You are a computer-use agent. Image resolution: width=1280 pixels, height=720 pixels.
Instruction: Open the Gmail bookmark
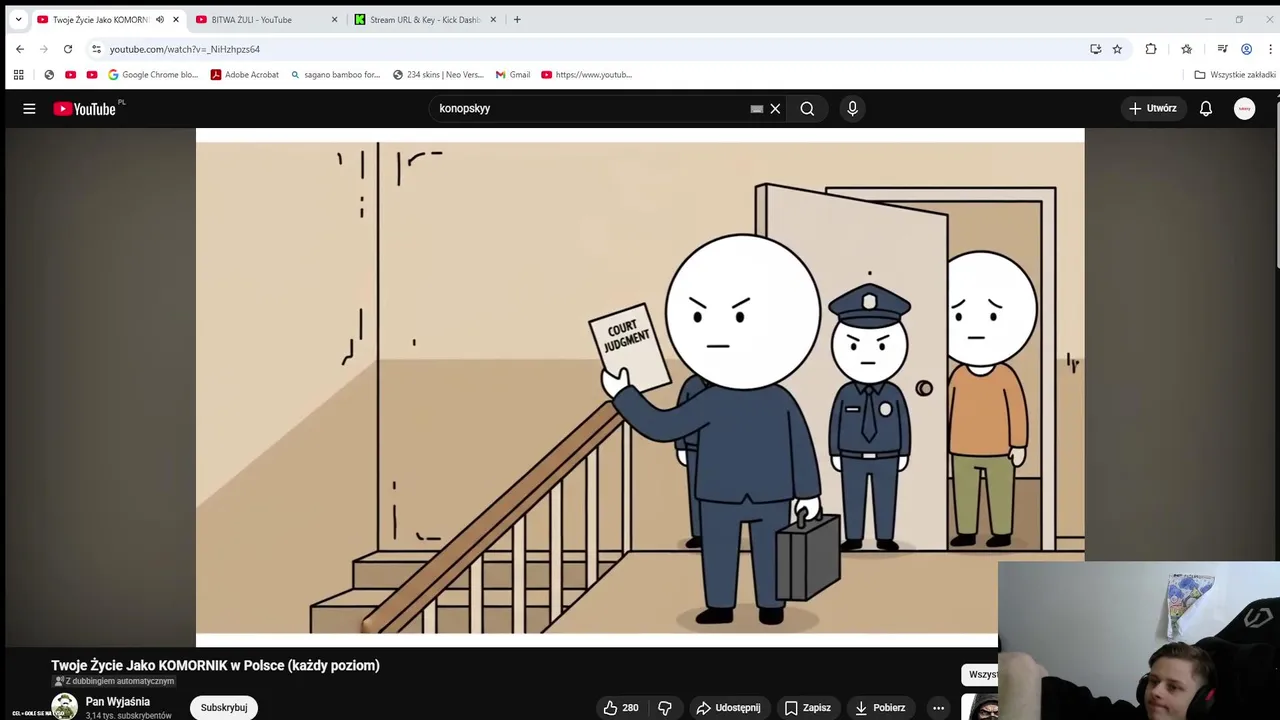512,74
